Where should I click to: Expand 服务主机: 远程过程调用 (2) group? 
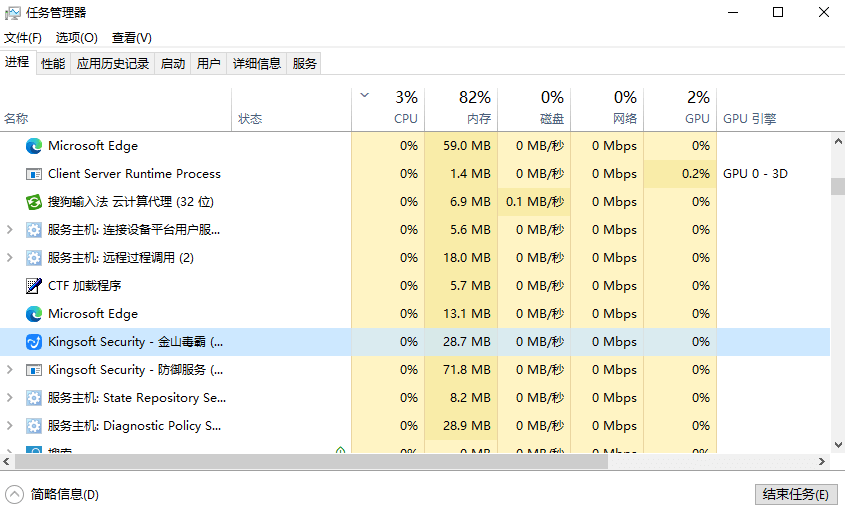pyautogui.click(x=10, y=258)
